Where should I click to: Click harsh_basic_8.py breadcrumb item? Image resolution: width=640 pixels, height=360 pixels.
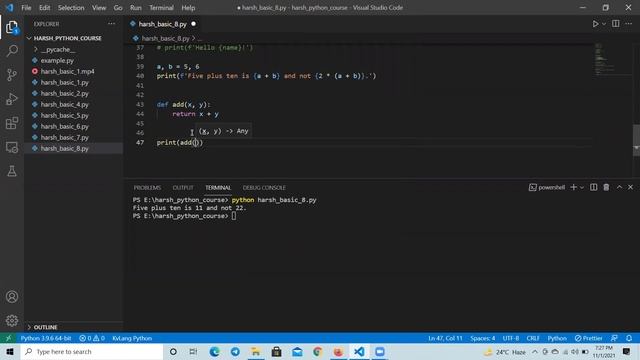(x=165, y=38)
